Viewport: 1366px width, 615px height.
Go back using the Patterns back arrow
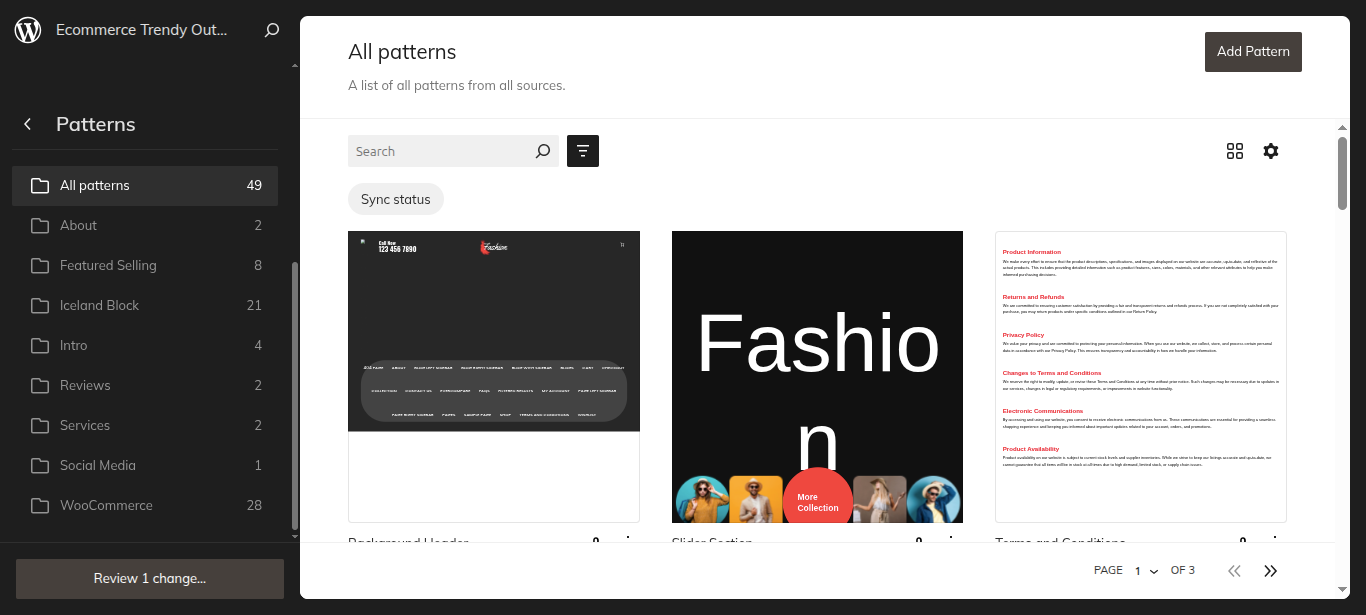point(28,124)
